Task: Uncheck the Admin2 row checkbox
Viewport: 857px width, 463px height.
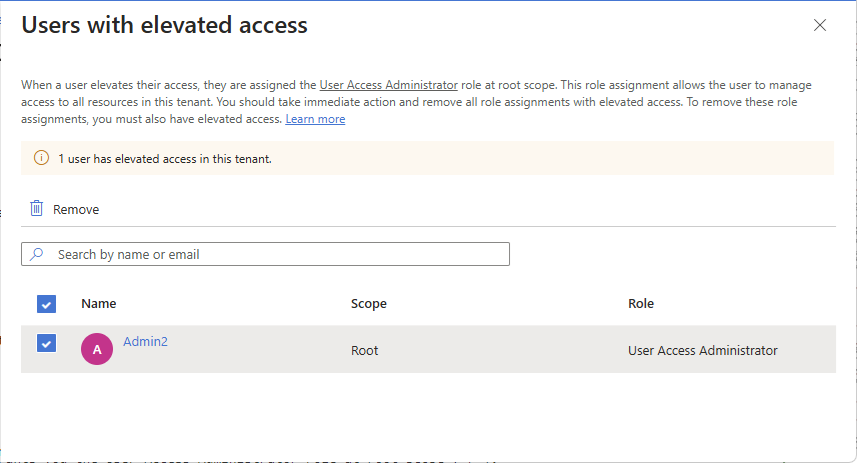Action: point(46,343)
